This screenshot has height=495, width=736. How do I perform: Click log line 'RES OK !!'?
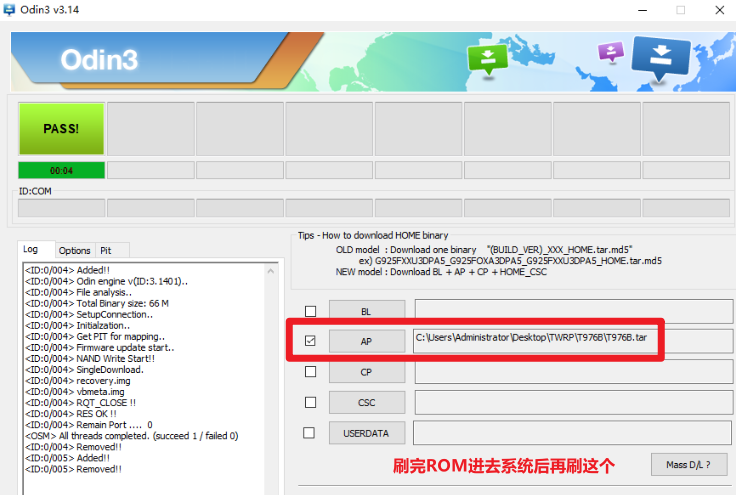point(71,414)
